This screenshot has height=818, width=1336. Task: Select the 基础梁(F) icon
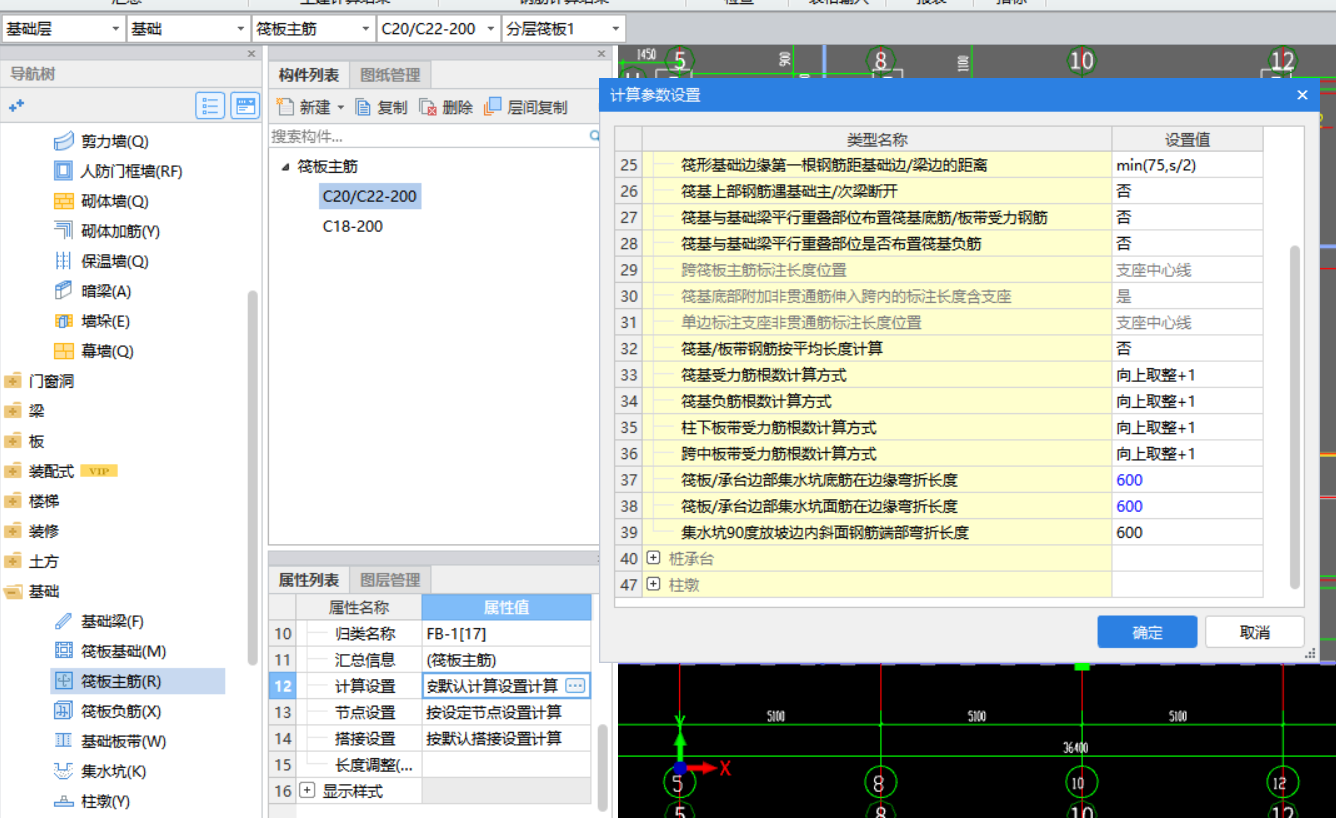63,621
